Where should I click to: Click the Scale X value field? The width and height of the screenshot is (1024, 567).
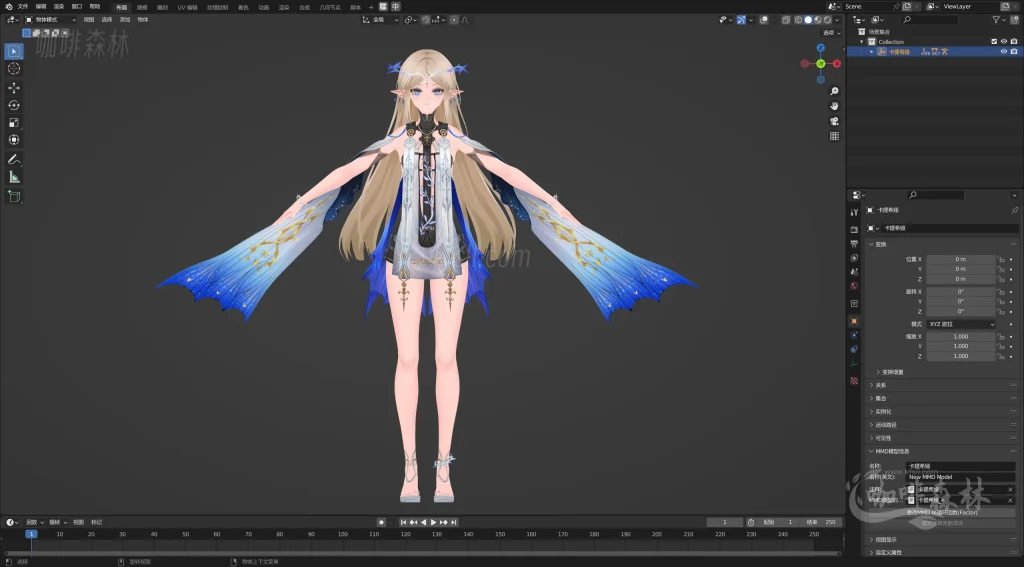coord(961,336)
